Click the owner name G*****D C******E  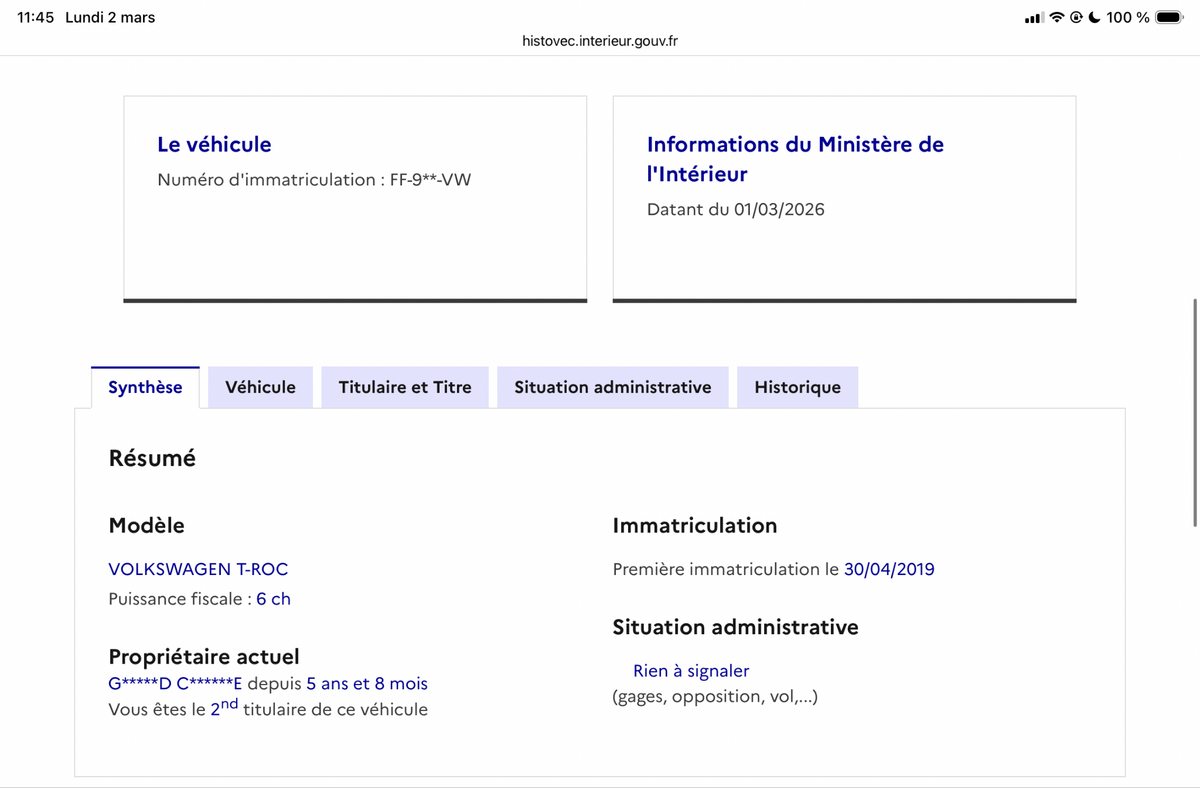coord(175,684)
